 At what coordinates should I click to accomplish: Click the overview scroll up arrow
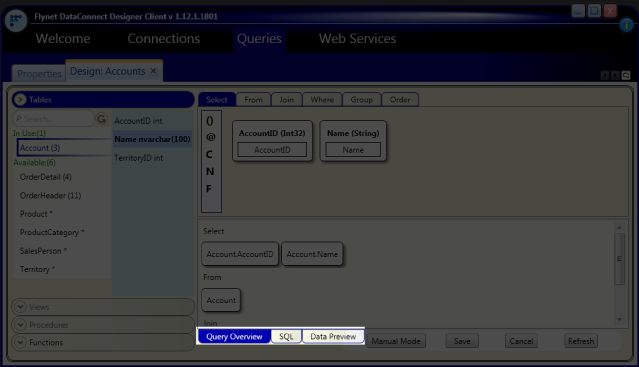619,227
